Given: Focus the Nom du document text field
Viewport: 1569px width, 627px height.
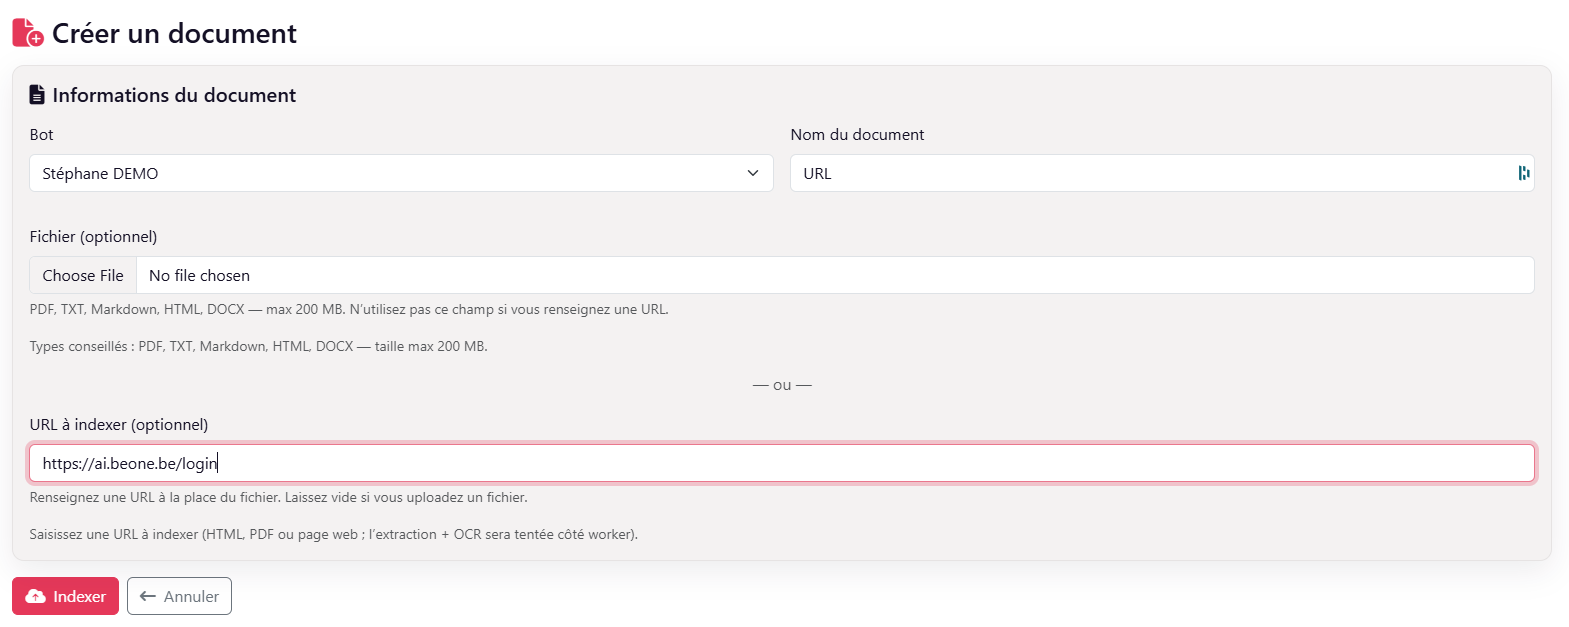Looking at the screenshot, I should [x=1150, y=173].
